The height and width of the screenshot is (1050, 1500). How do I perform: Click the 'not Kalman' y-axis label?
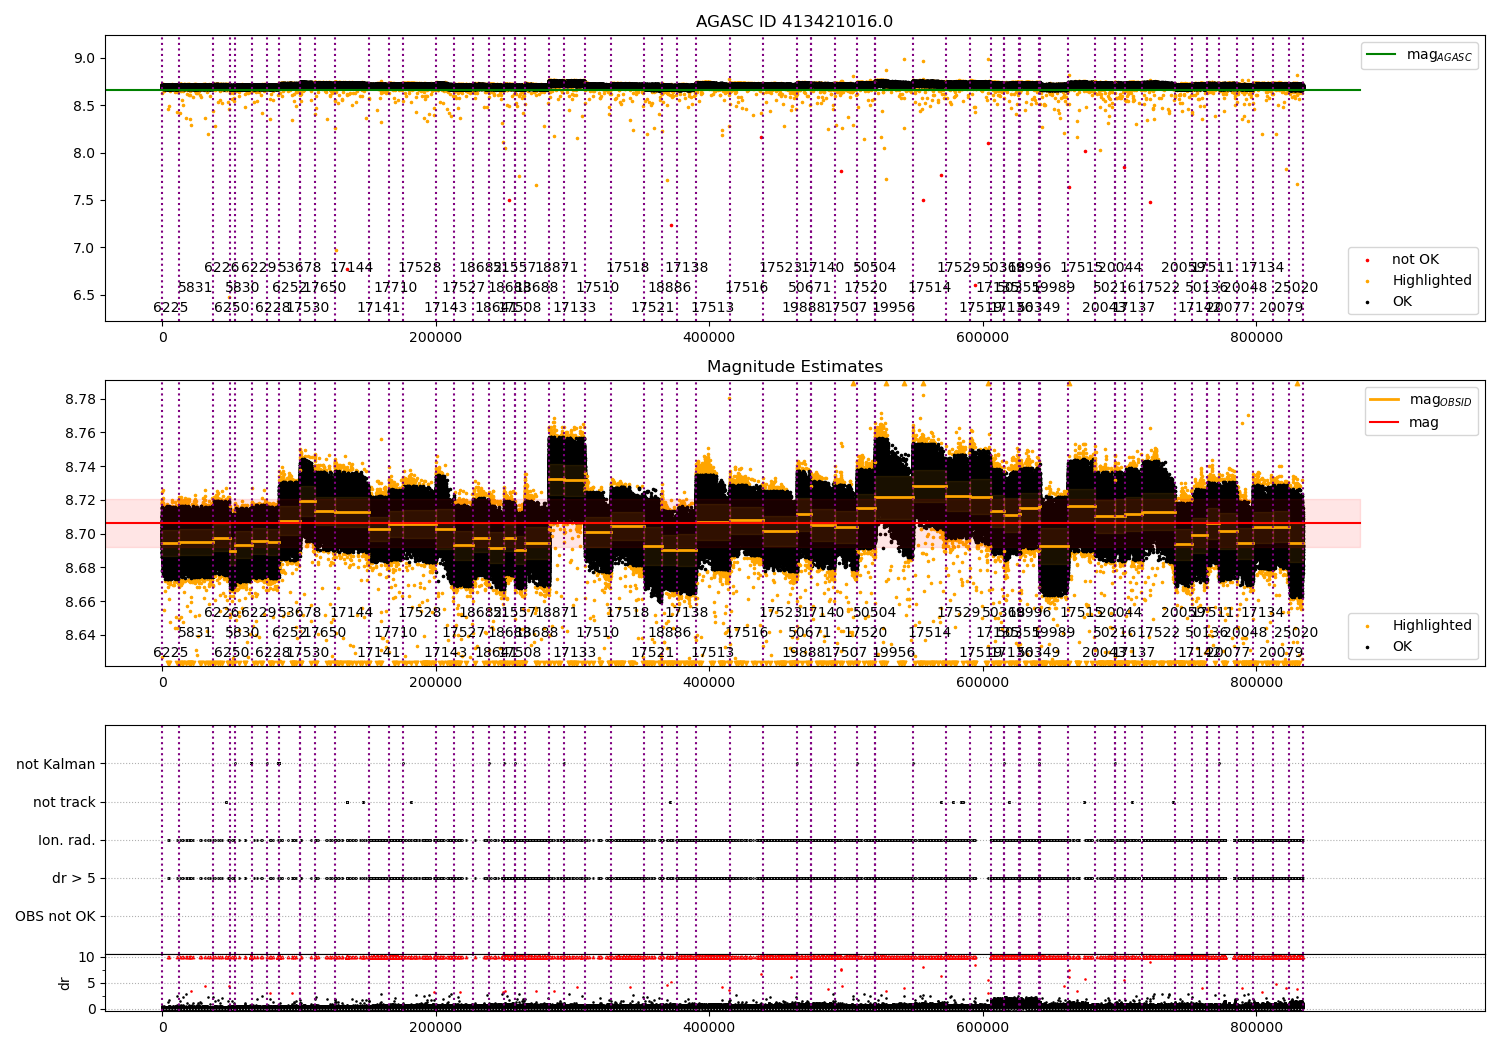(56, 764)
